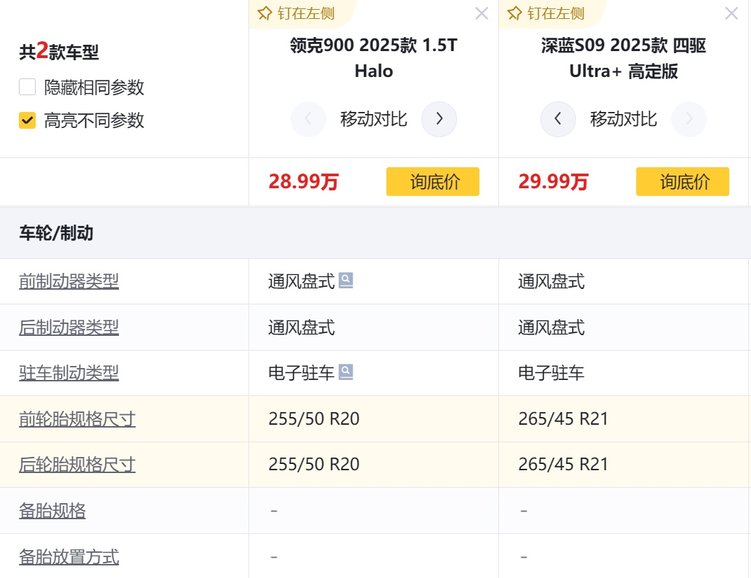Screen dimensions: 751x578
Task: Open 后制动器类型 parameter link
Action: pos(69,328)
